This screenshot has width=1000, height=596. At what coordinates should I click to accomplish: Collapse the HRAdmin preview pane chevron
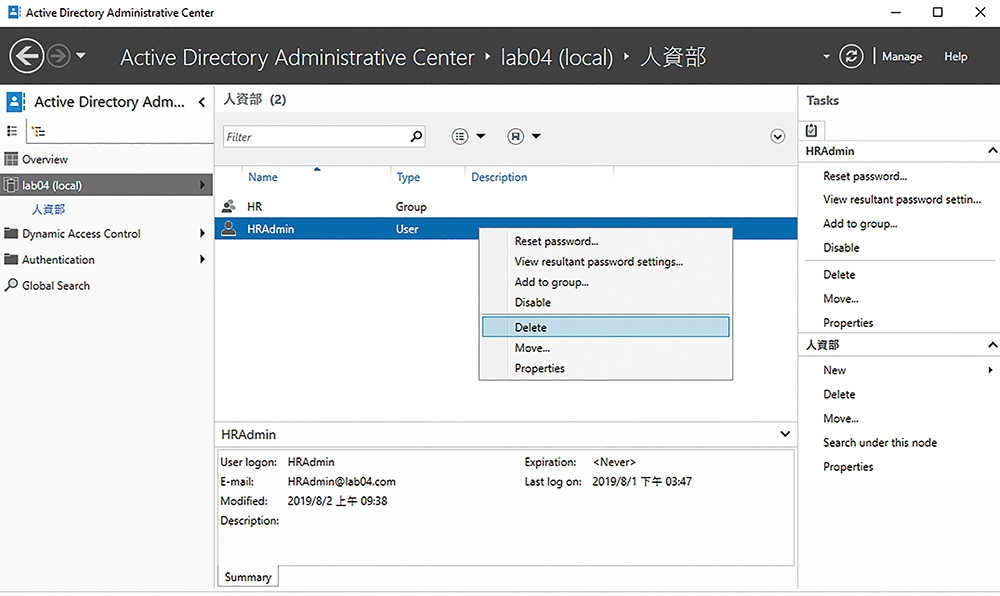[x=785, y=434]
